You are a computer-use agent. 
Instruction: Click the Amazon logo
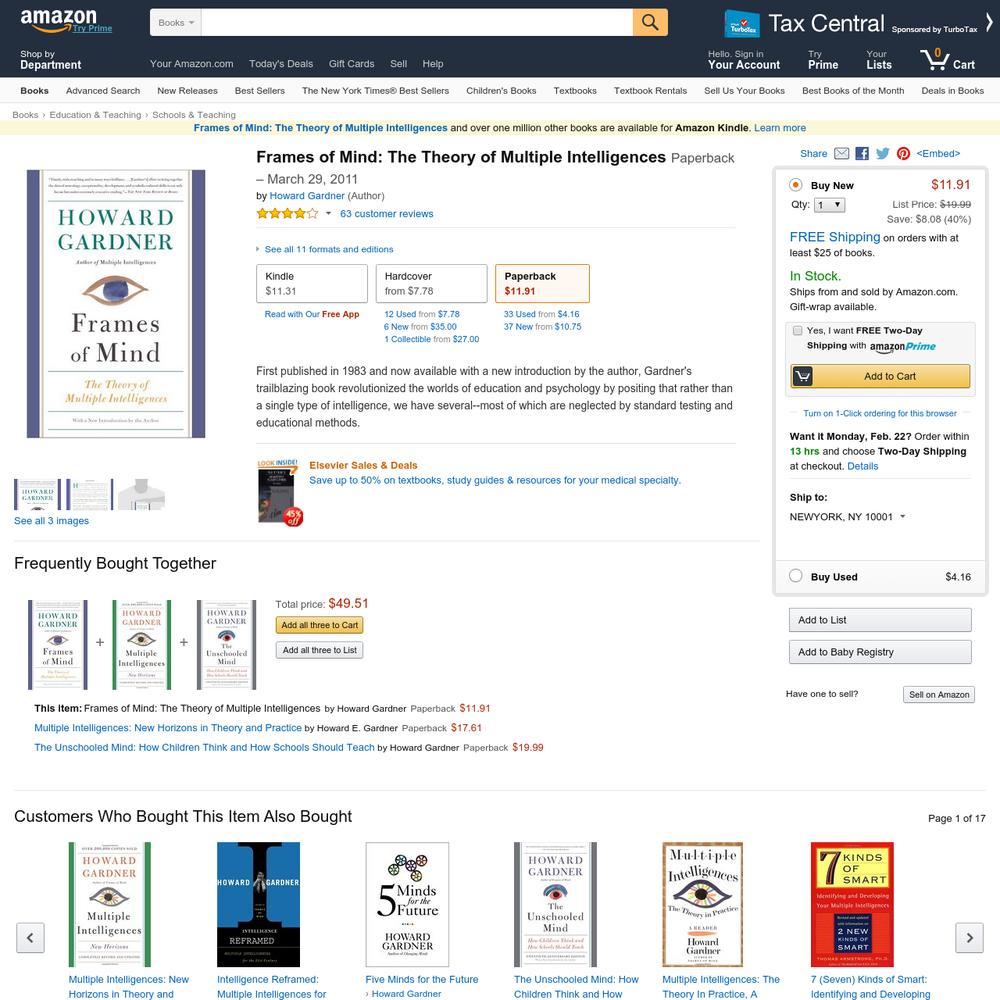tap(59, 20)
